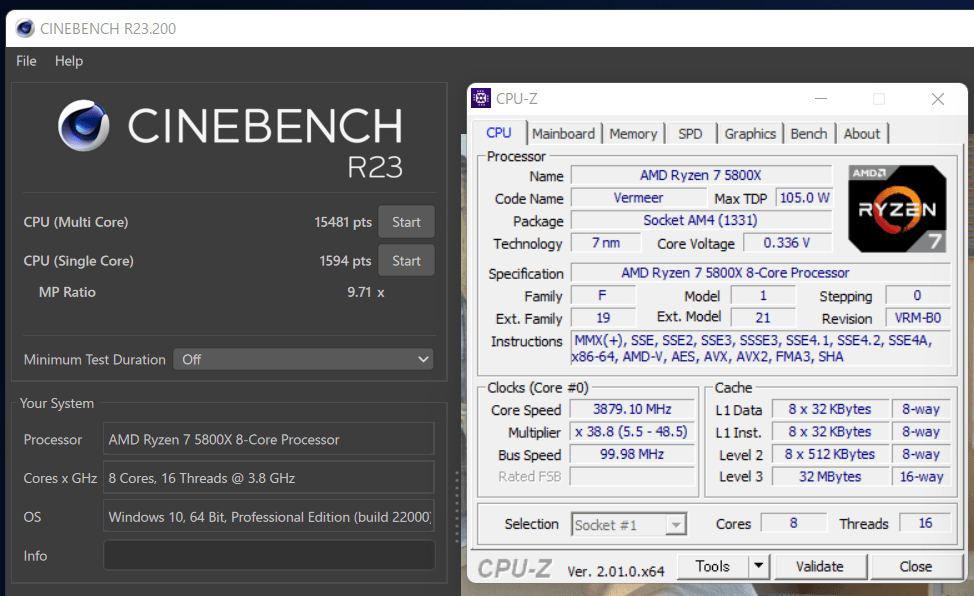
Task: Click the Threads count value 16
Action: click(x=925, y=523)
